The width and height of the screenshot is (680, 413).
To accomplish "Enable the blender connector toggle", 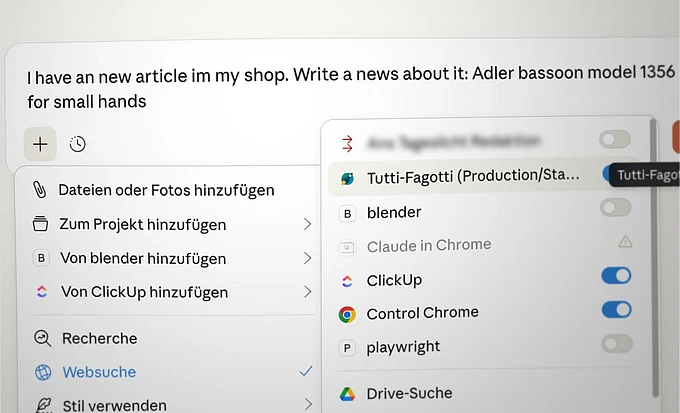I will point(615,207).
